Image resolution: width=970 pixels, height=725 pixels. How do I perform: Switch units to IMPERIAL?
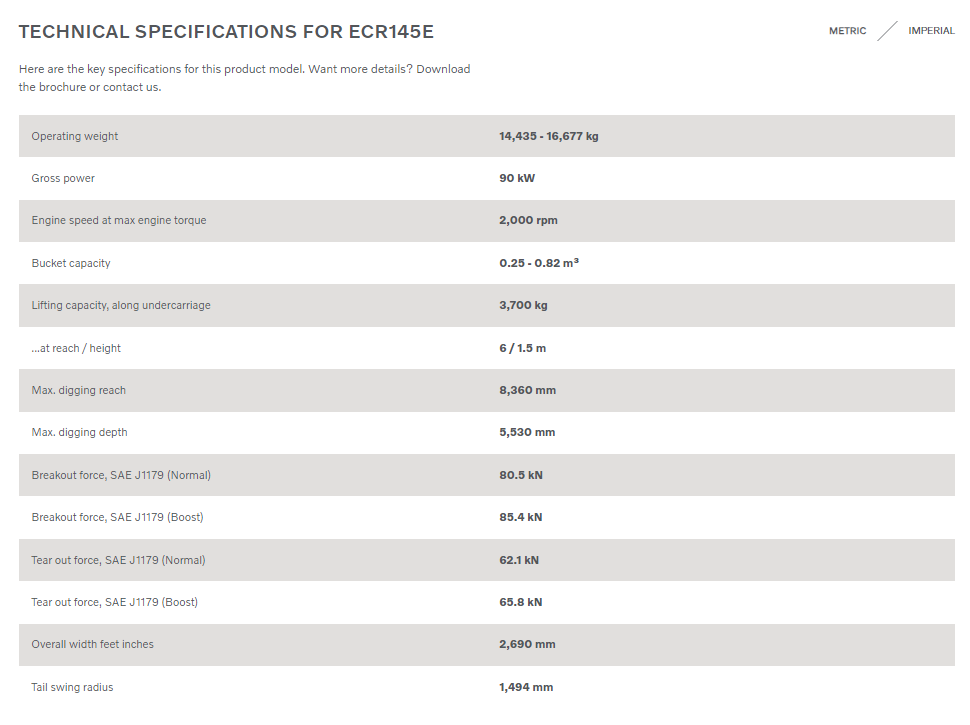pyautogui.click(x=931, y=31)
